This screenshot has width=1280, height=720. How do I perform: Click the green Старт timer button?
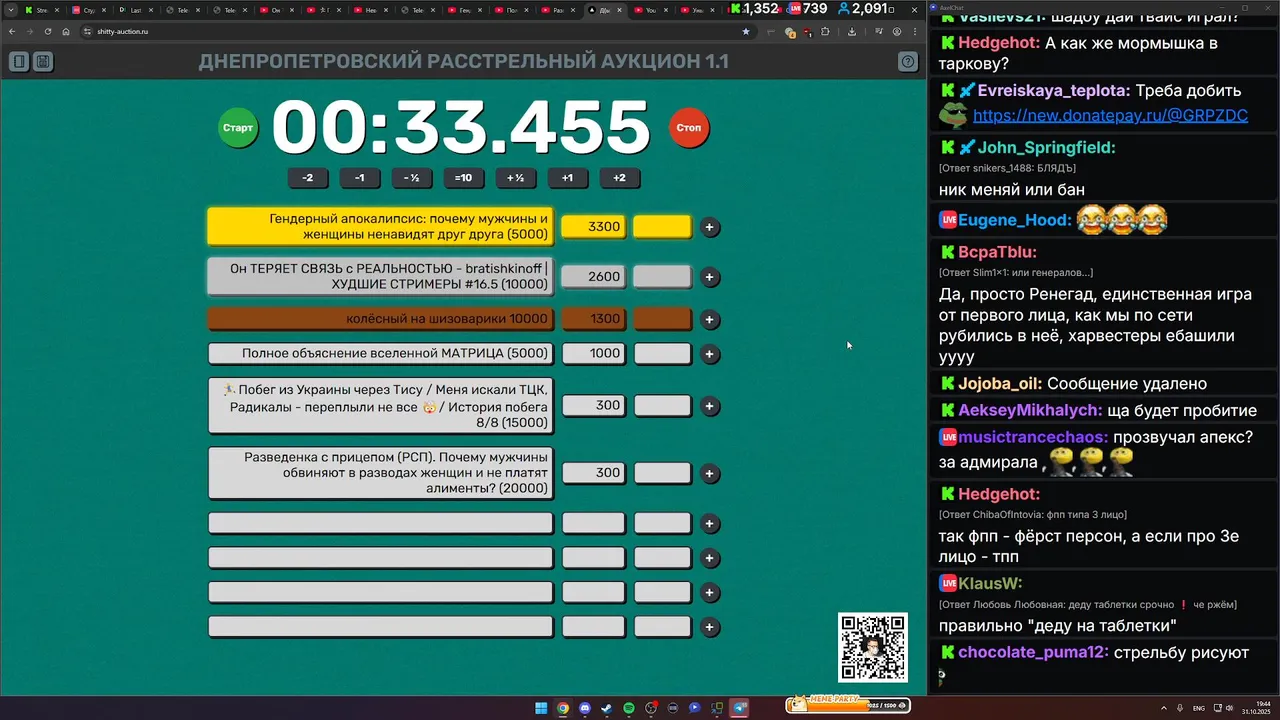238,128
